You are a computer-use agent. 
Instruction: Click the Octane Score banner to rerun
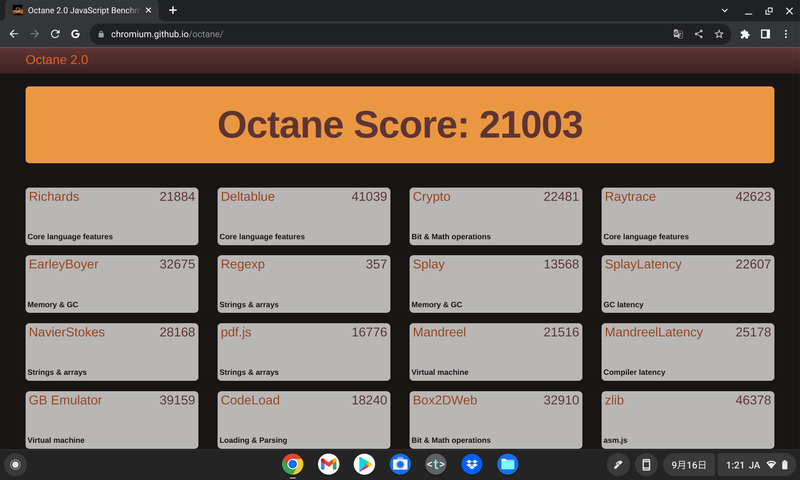399,125
